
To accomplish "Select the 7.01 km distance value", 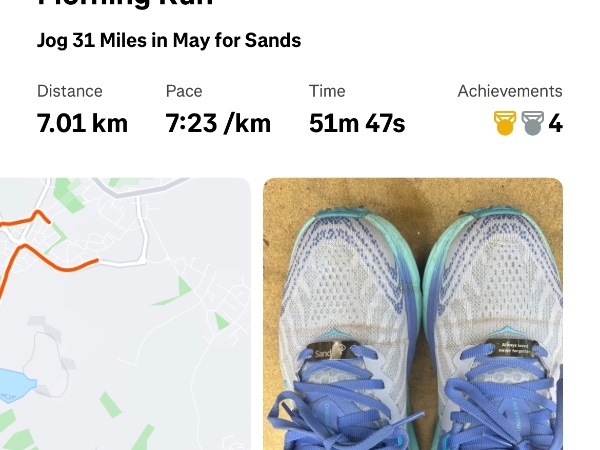I will [x=82, y=124].
